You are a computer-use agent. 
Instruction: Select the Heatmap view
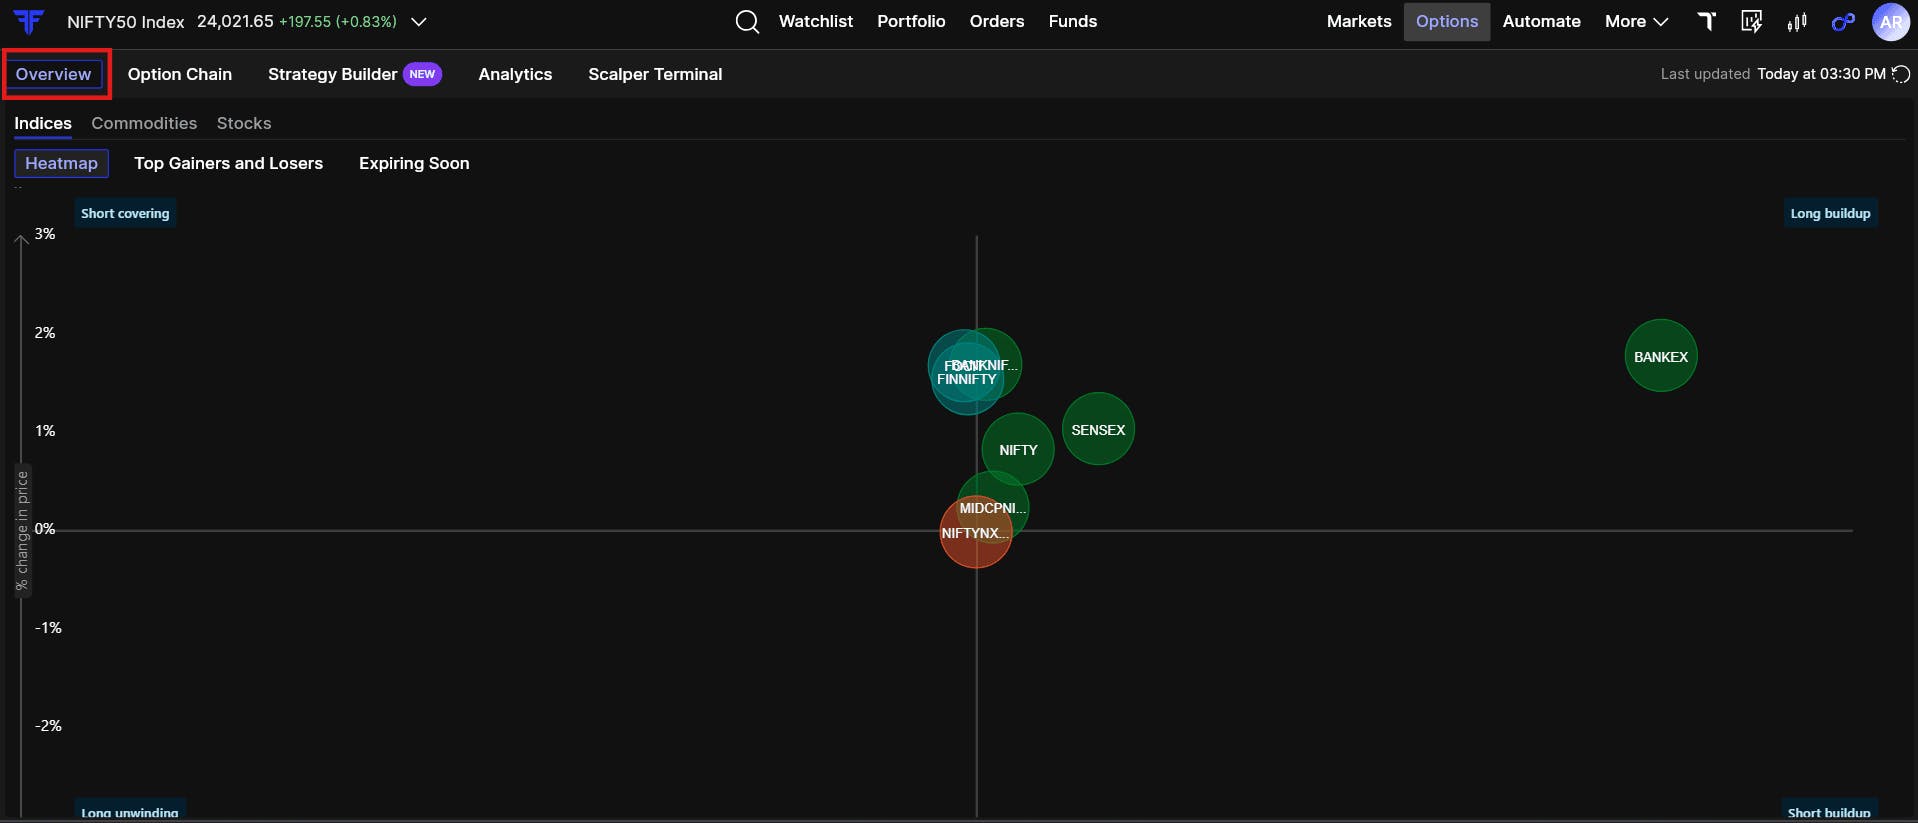tap(61, 163)
